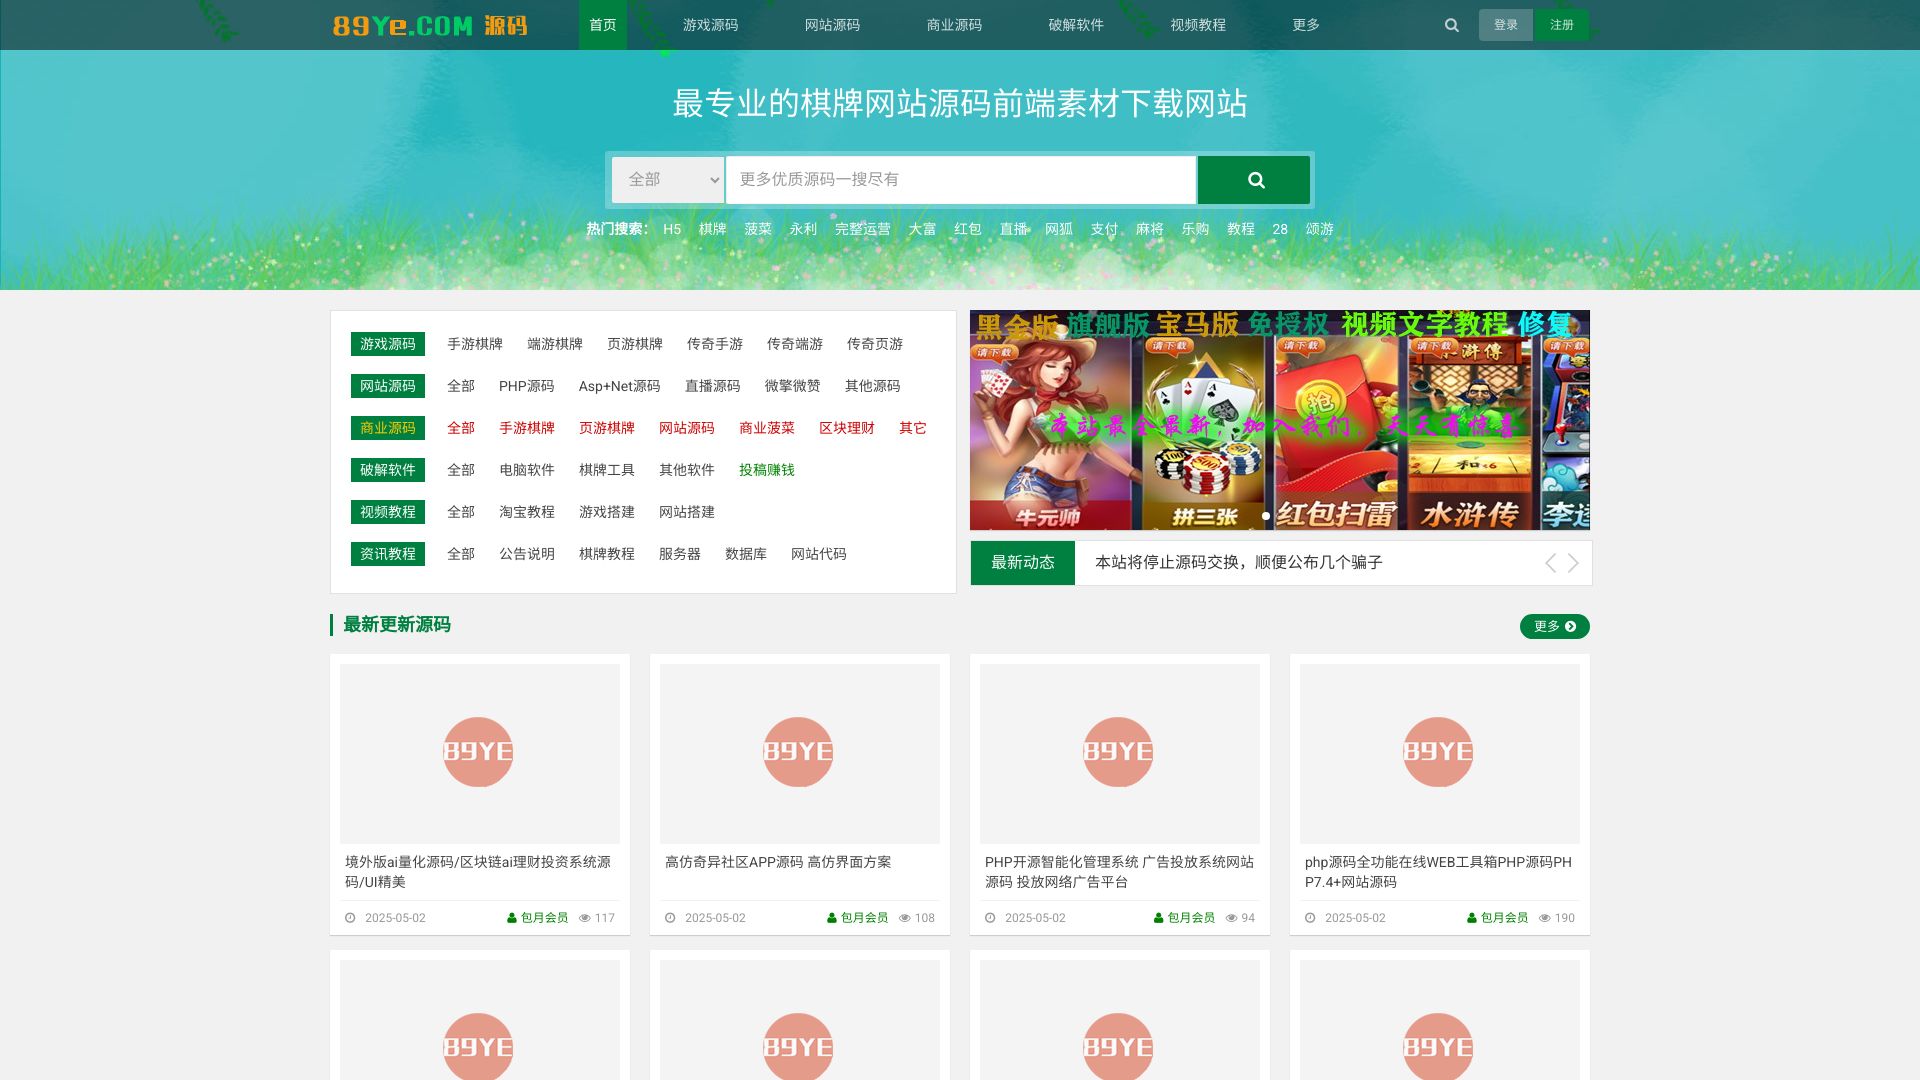Open red 商业菠菜 link

[767, 428]
